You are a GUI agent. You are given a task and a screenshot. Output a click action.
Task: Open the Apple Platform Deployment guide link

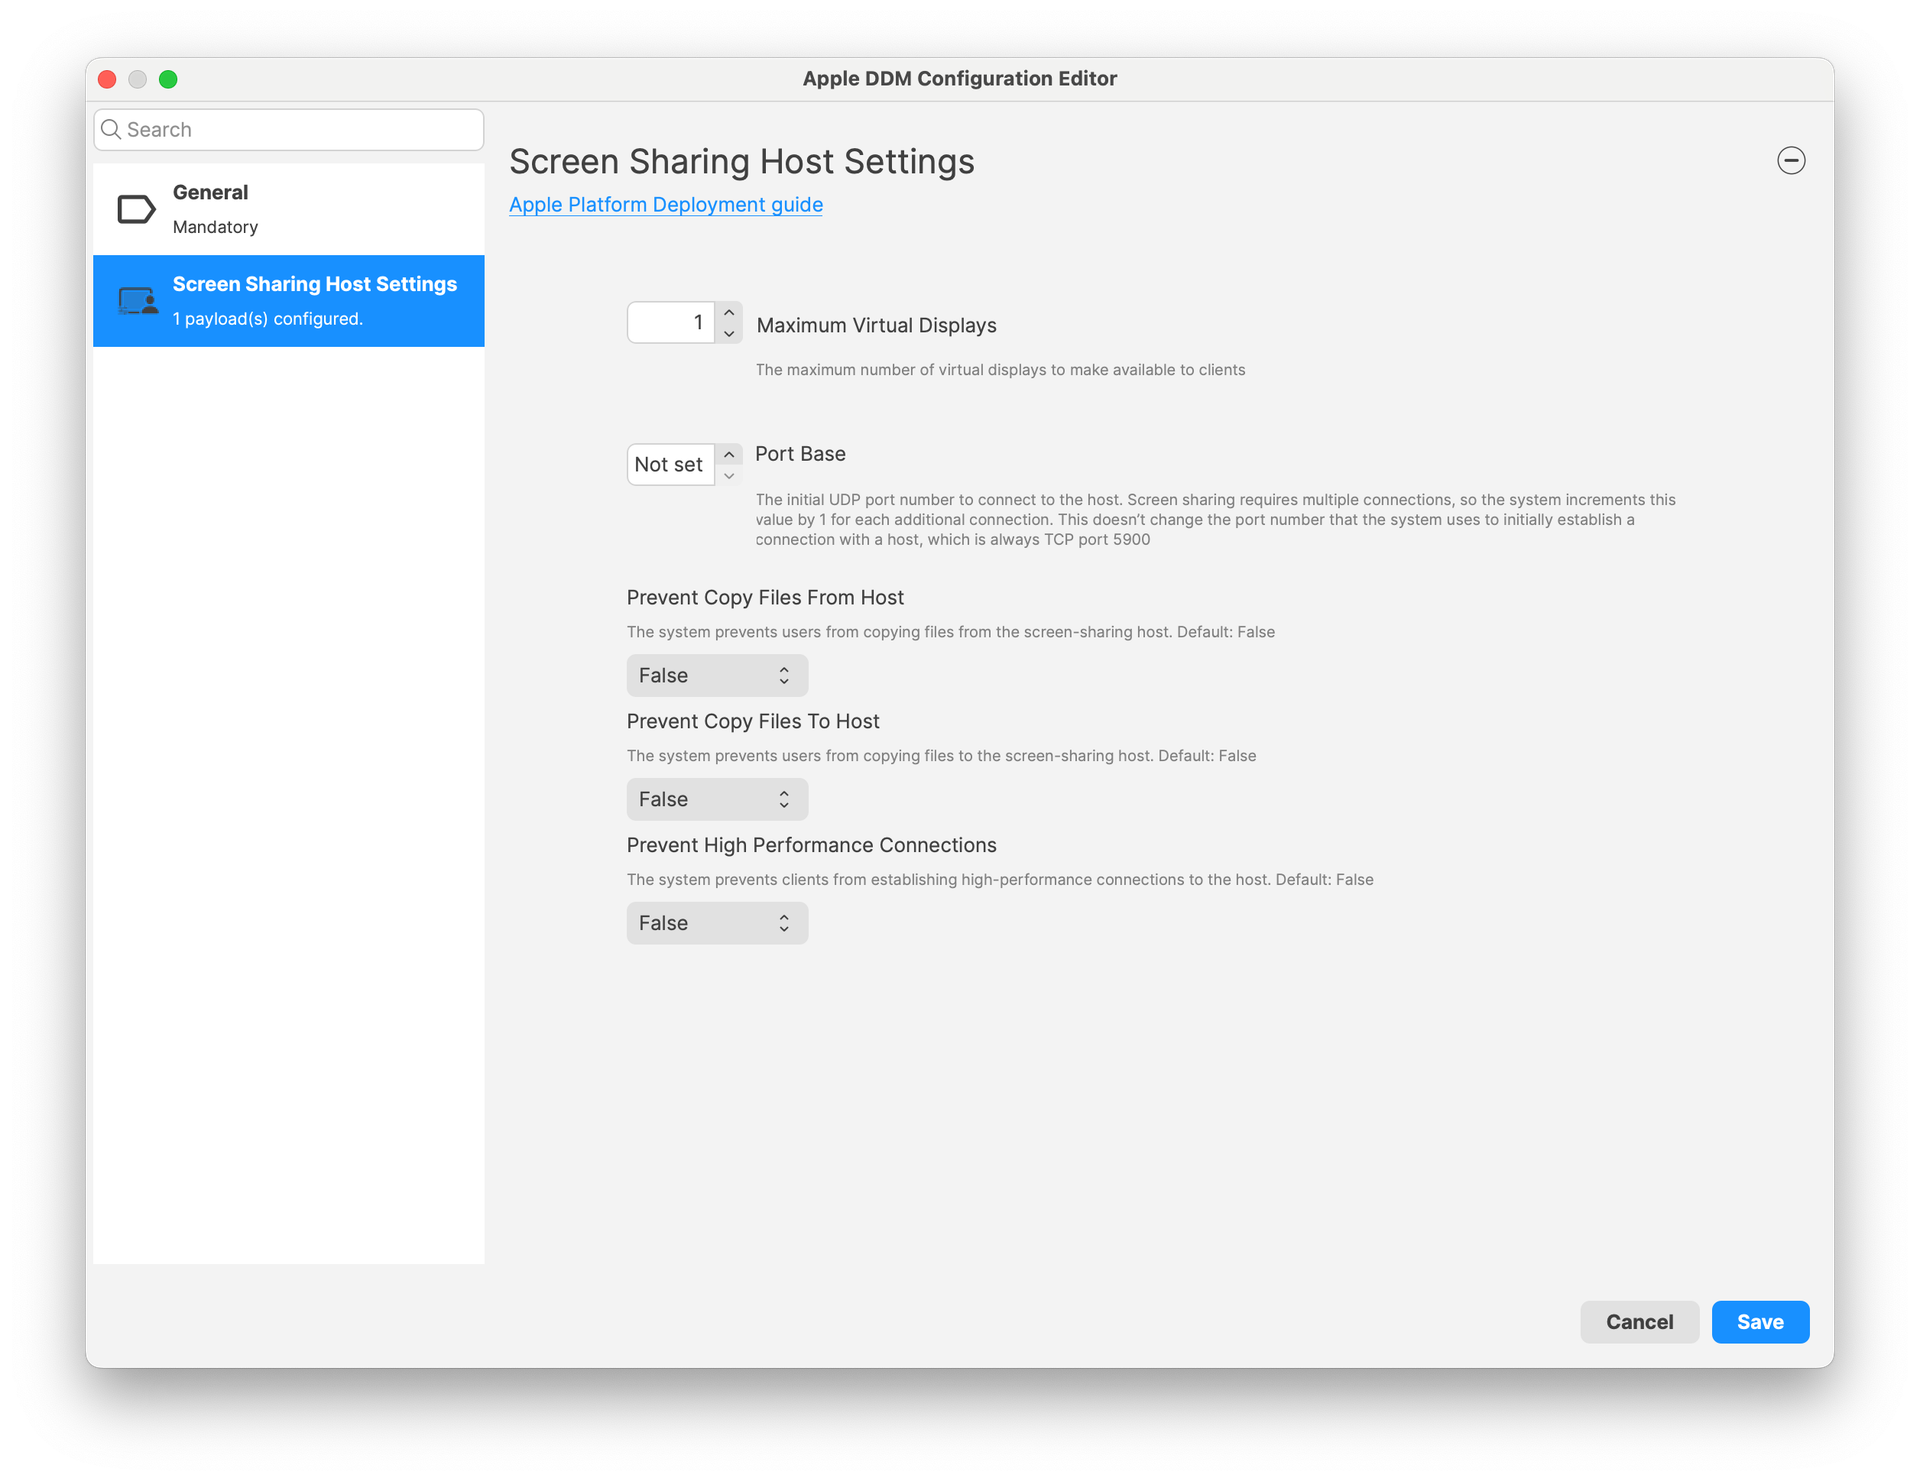coord(666,204)
